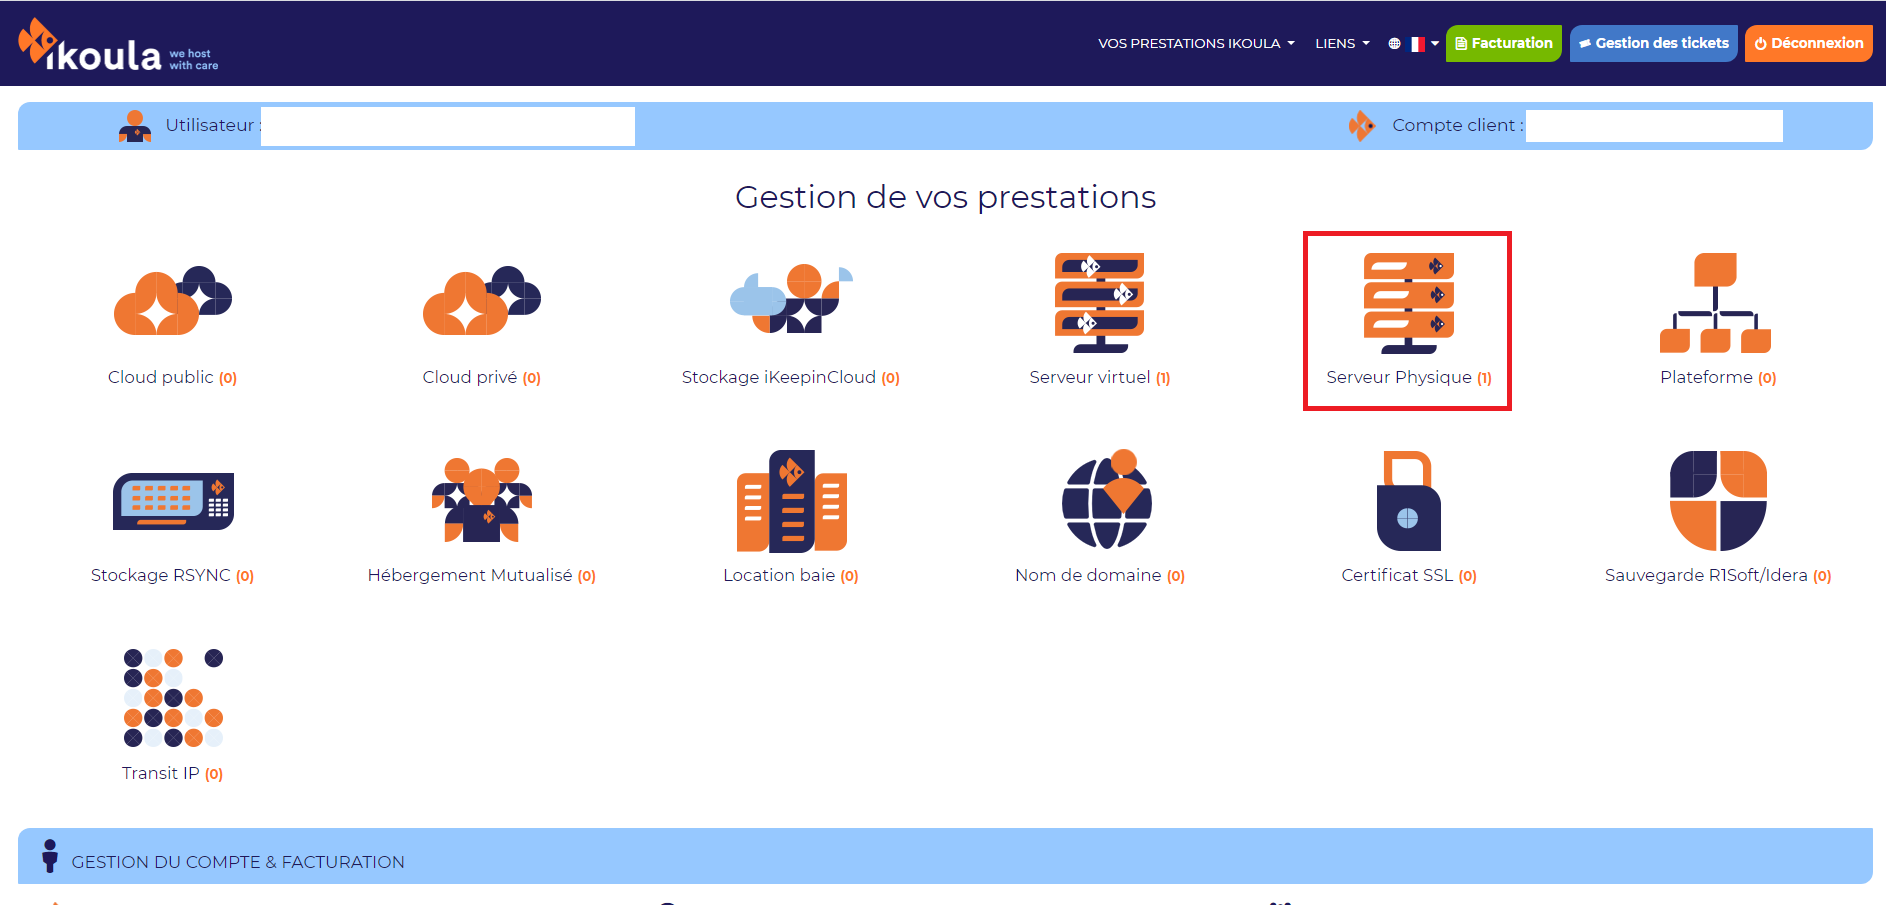This screenshot has width=1886, height=905.
Task: Click the Compte client fish icon
Action: tap(1361, 126)
